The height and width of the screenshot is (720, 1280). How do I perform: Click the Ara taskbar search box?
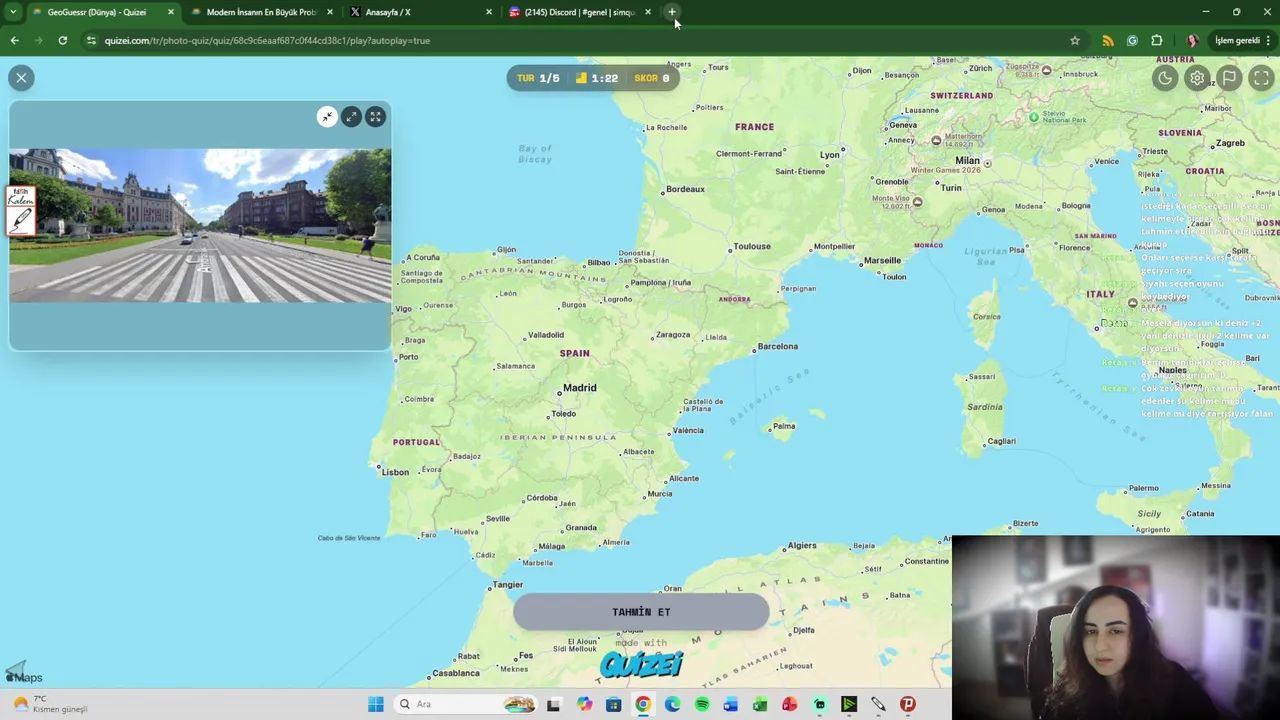tap(465, 704)
